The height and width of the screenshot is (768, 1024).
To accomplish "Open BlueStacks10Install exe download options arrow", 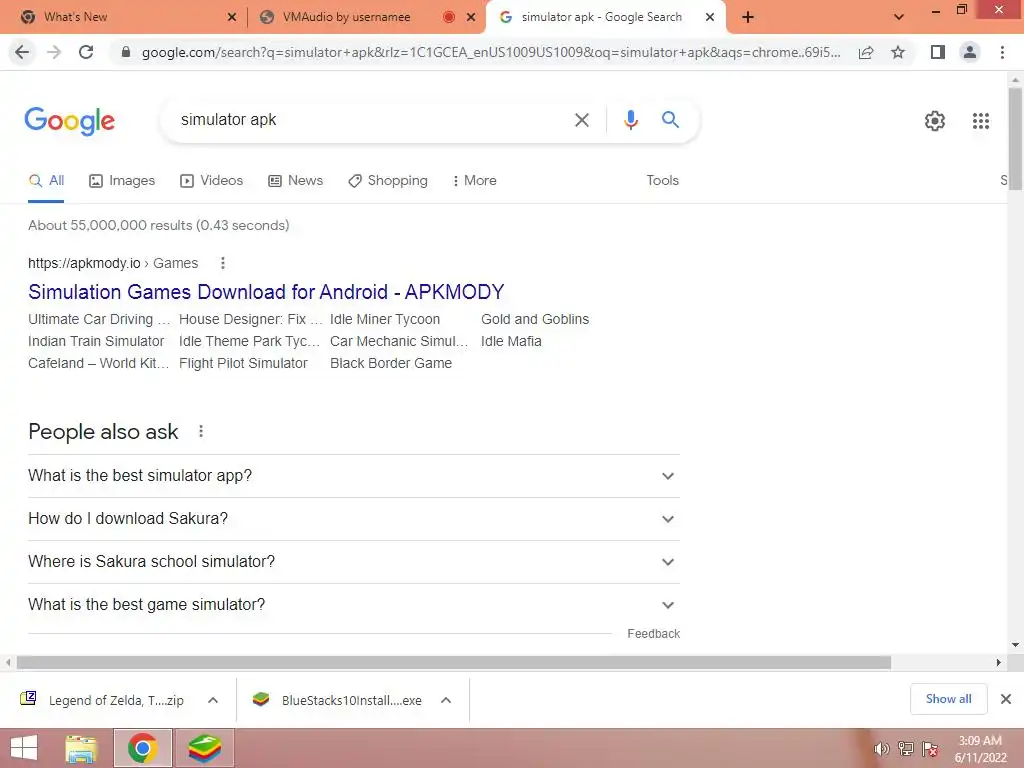I will coord(446,700).
